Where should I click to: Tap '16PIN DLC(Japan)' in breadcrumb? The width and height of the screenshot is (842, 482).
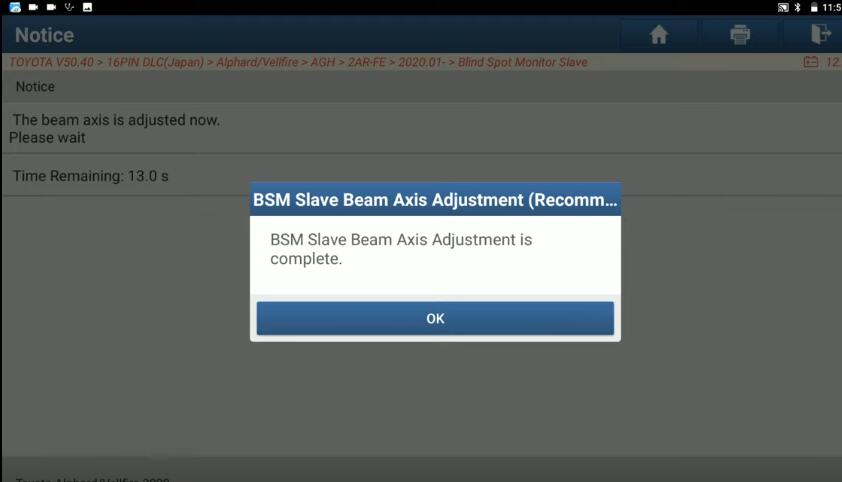click(155, 62)
